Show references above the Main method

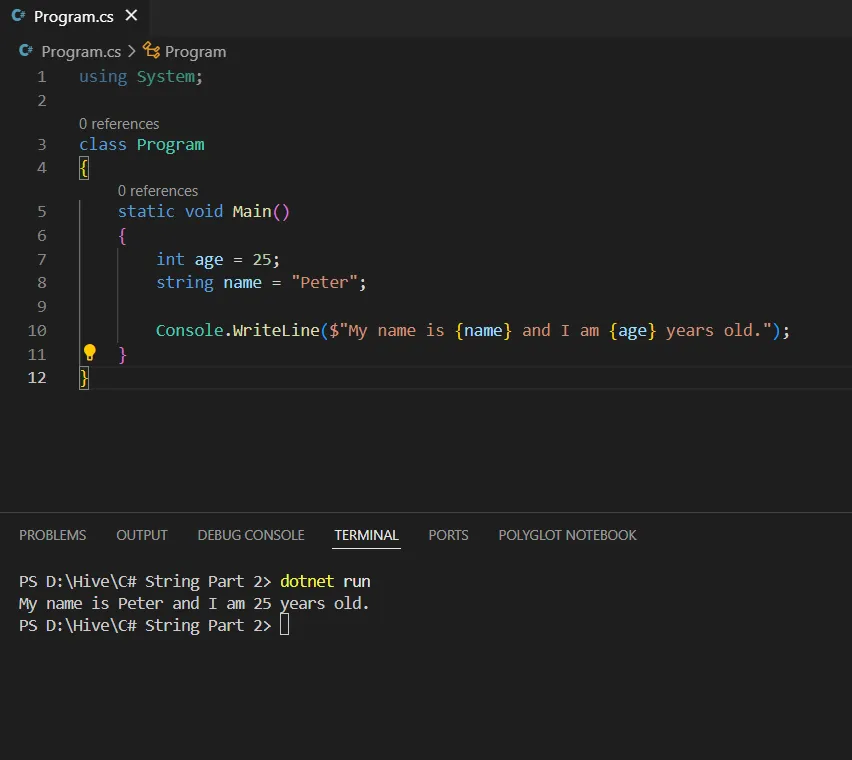click(158, 191)
